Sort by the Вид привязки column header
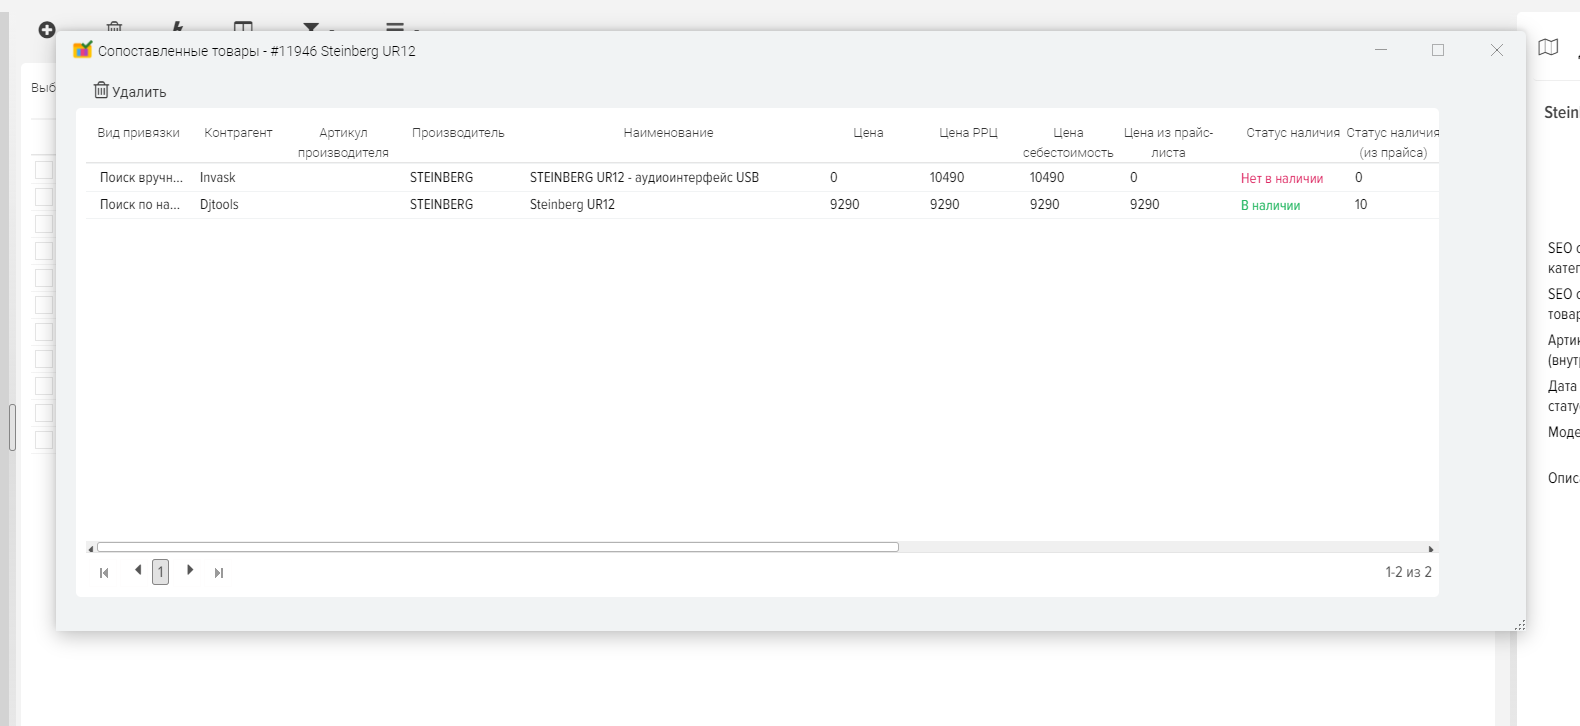Screen dimensions: 1580x726 [x=138, y=133]
